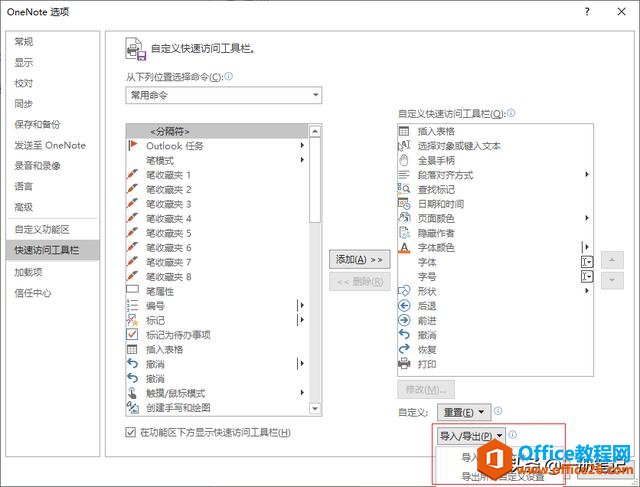640x487 pixels.
Task: Expand the 笔模式 submenu arrow
Action: [x=302, y=160]
